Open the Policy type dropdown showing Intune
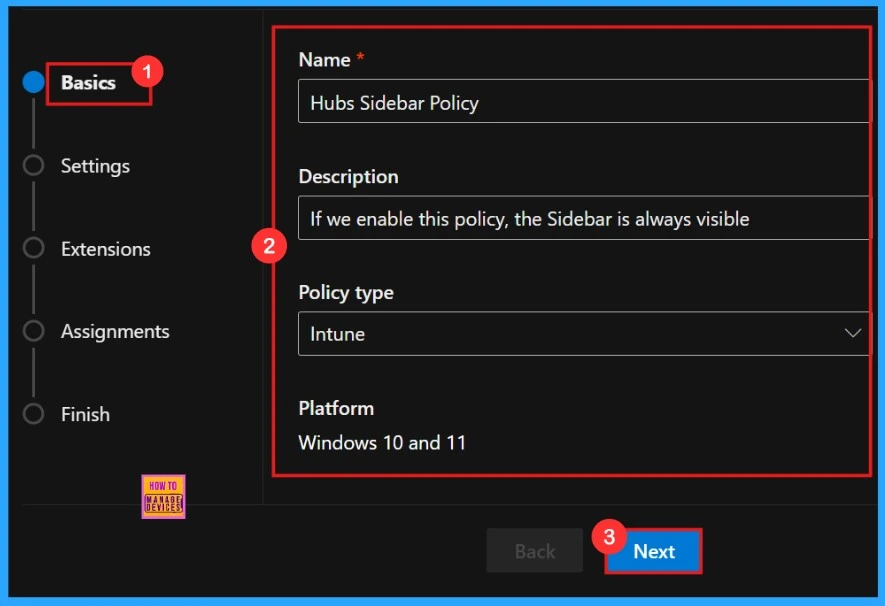Screen dimensions: 885x606 click(x=585, y=333)
